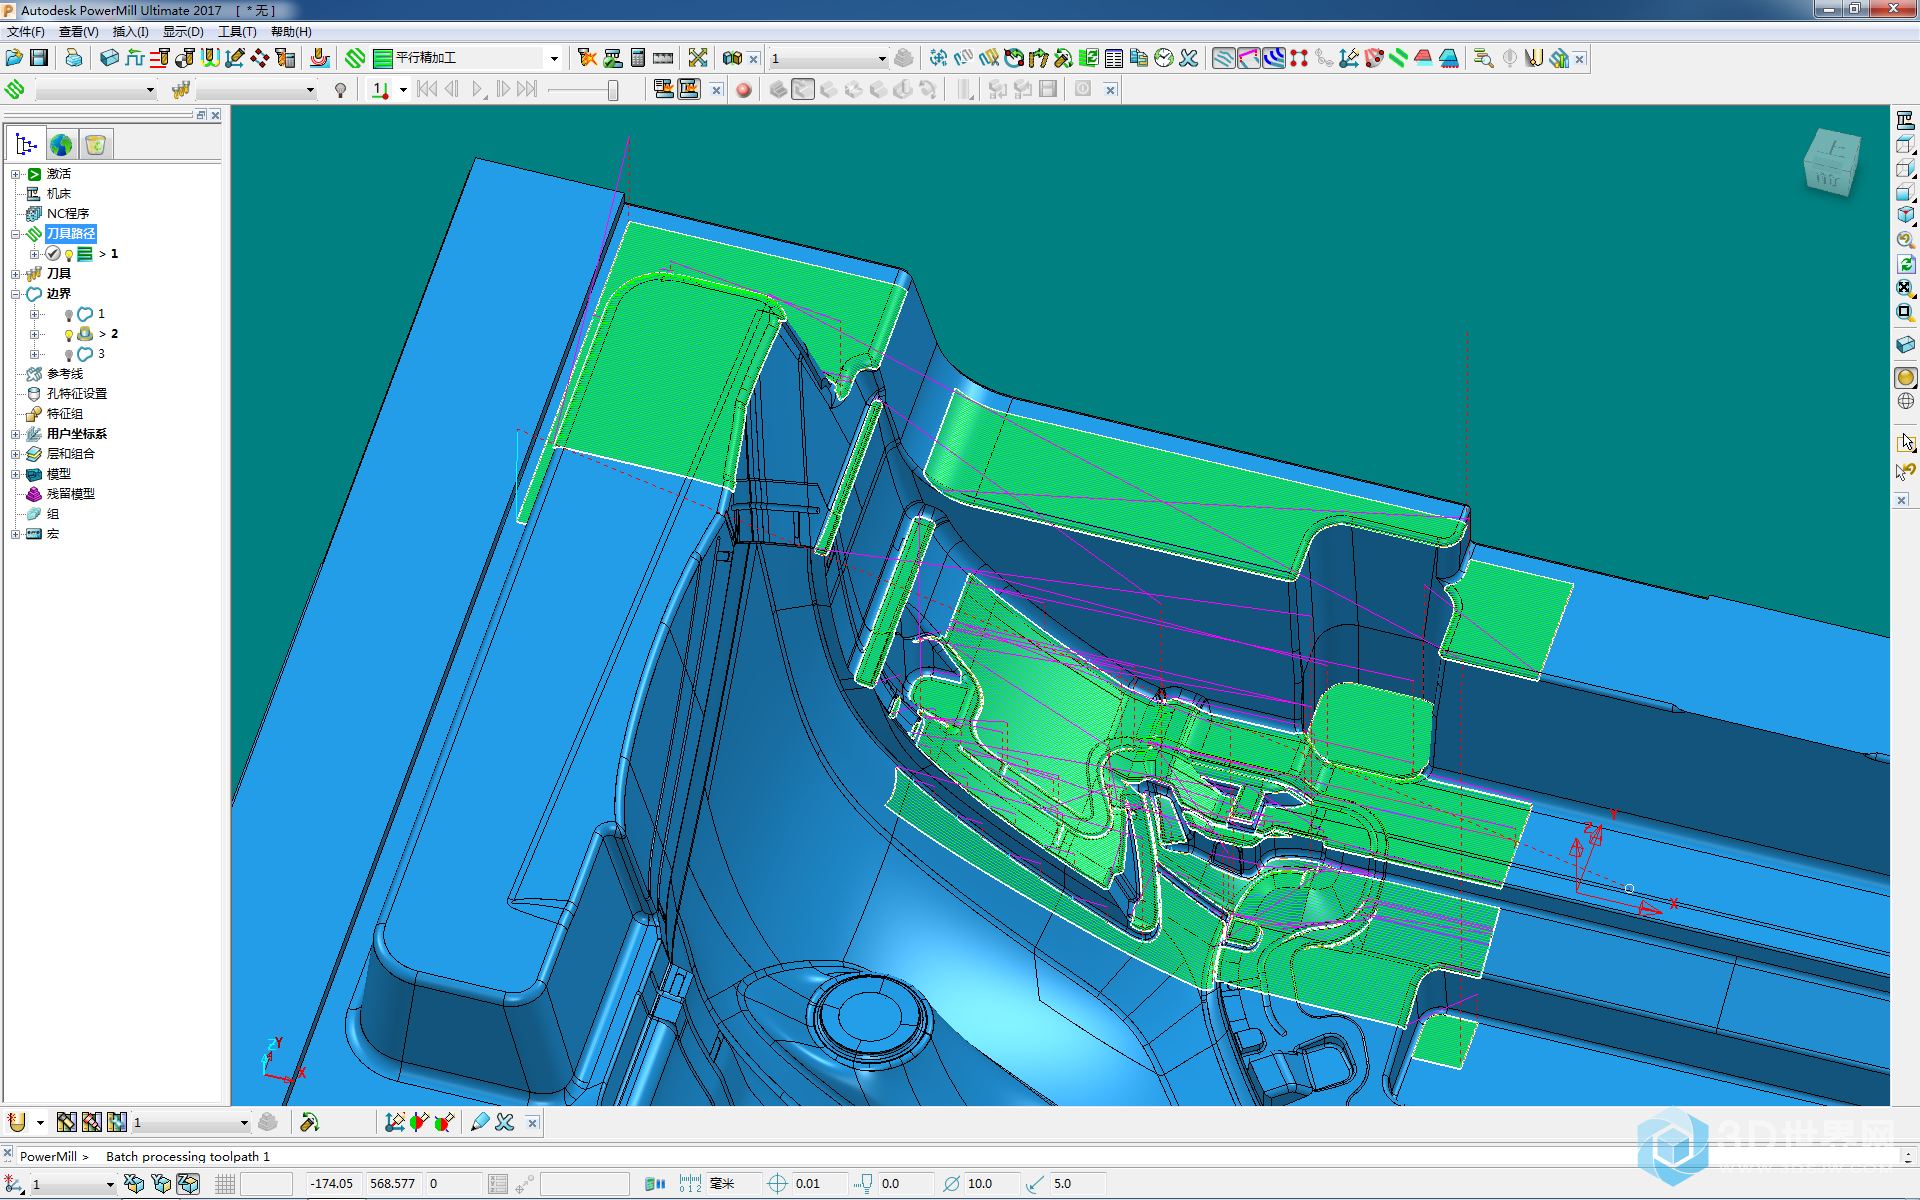Play the toolpath simulation
Image resolution: width=1920 pixels, height=1200 pixels.
(x=478, y=89)
